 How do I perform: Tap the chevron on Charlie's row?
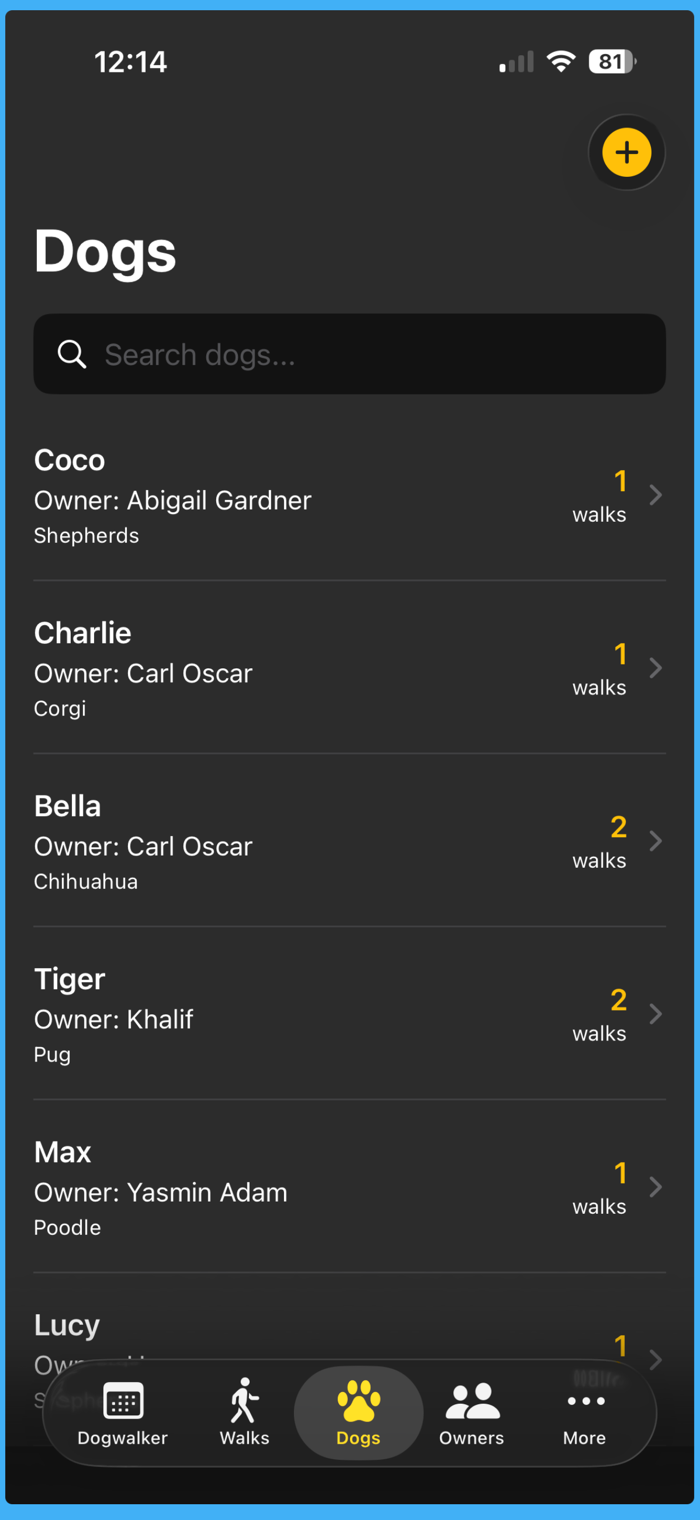[656, 668]
